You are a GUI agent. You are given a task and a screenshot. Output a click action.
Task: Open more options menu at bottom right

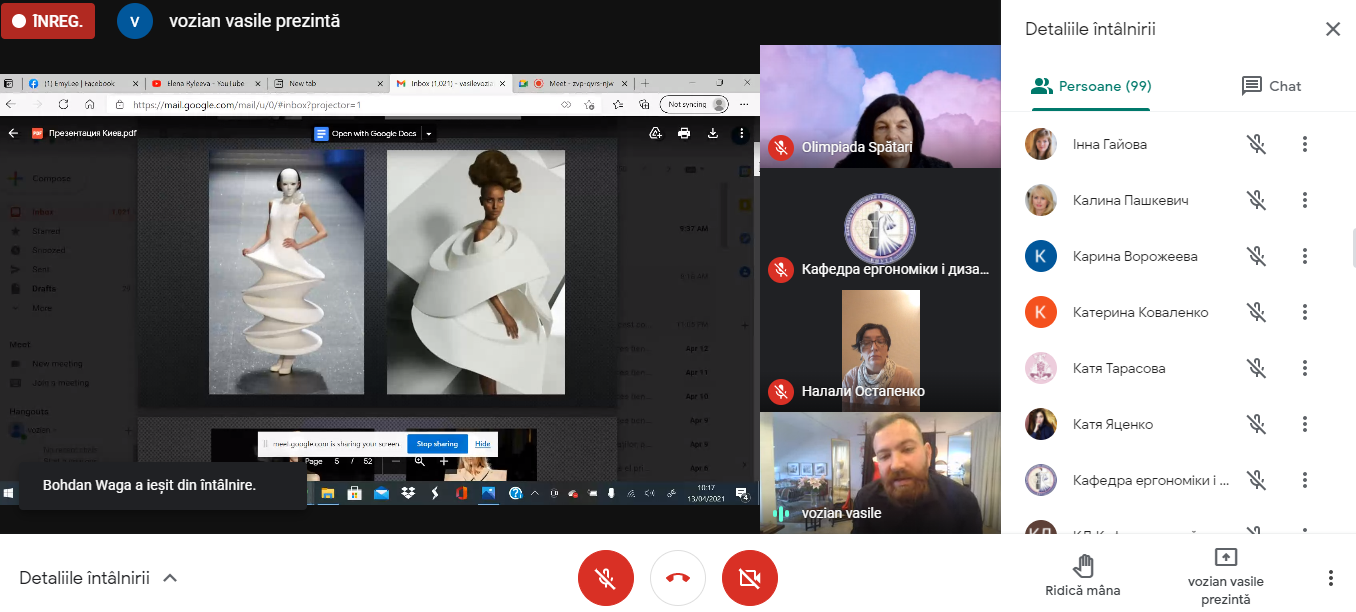coord(1330,578)
